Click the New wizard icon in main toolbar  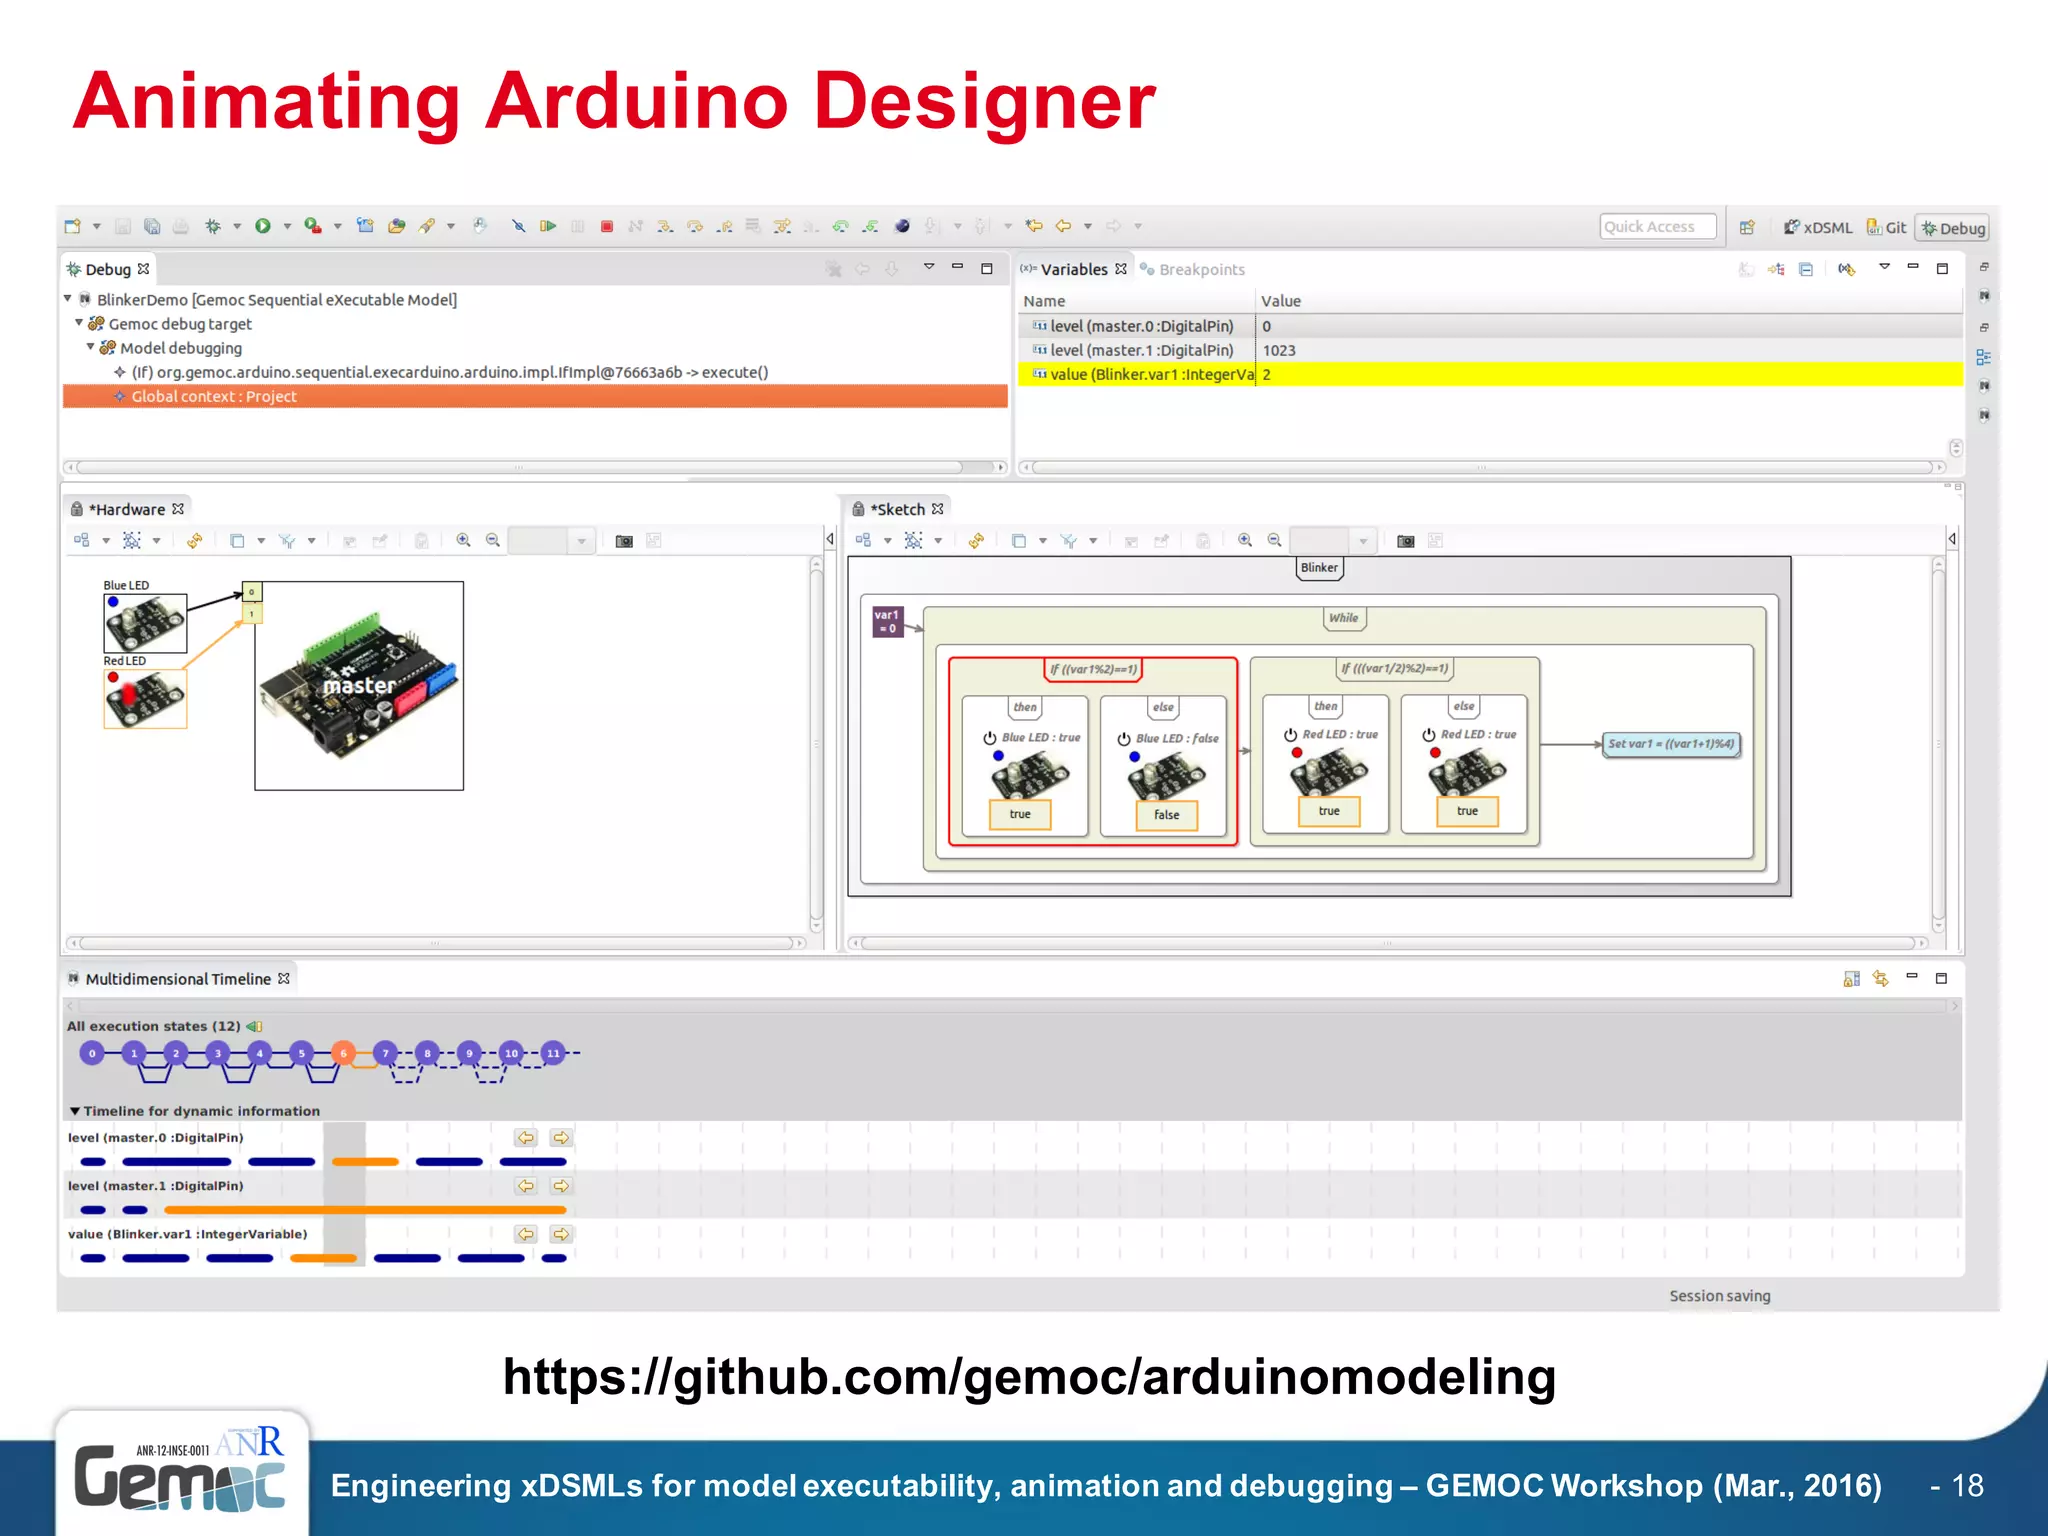point(72,226)
